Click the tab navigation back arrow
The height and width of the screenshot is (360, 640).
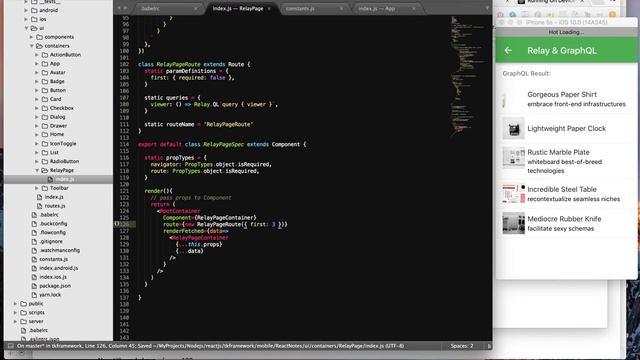click(119, 8)
